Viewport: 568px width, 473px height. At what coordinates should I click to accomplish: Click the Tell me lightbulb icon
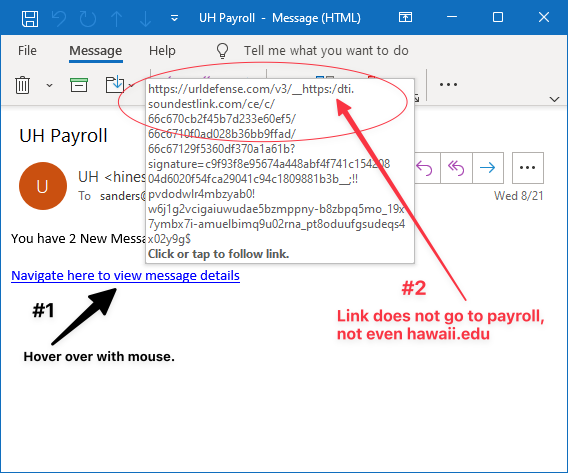point(222,51)
